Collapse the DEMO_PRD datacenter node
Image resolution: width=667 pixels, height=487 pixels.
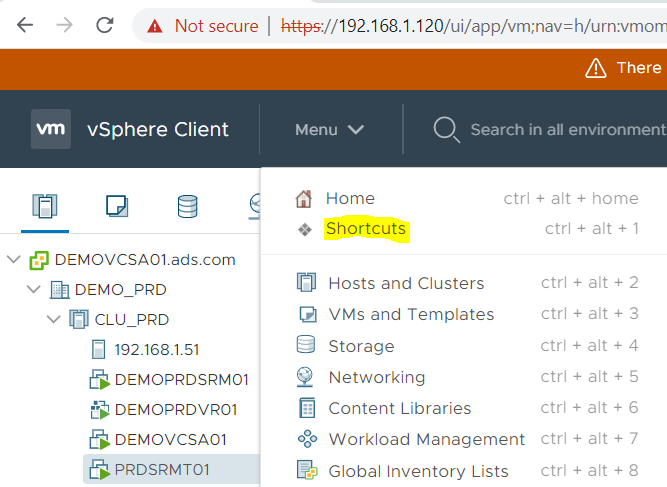(34, 289)
